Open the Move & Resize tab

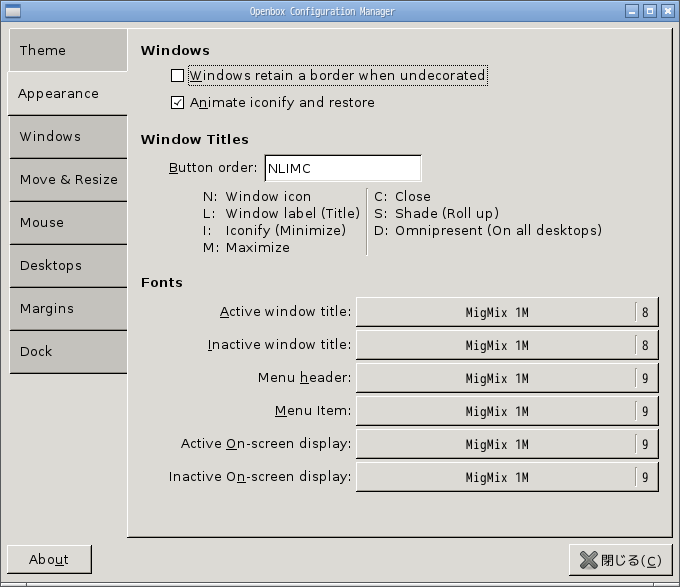point(68,179)
